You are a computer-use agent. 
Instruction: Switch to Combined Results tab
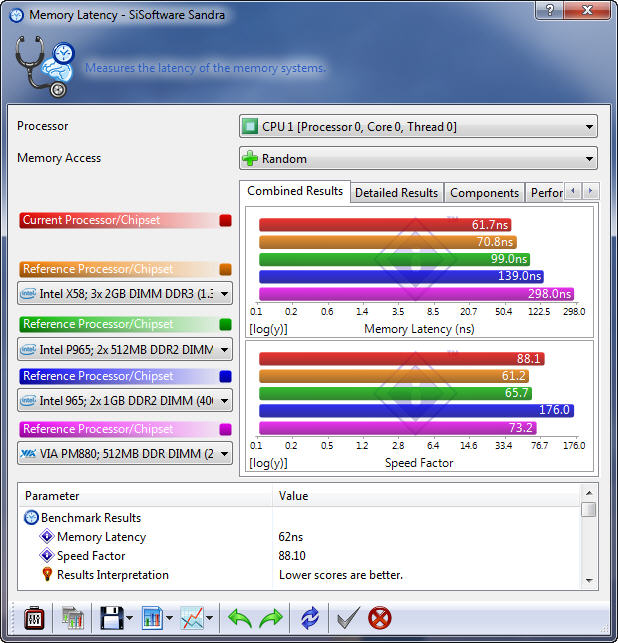click(295, 191)
